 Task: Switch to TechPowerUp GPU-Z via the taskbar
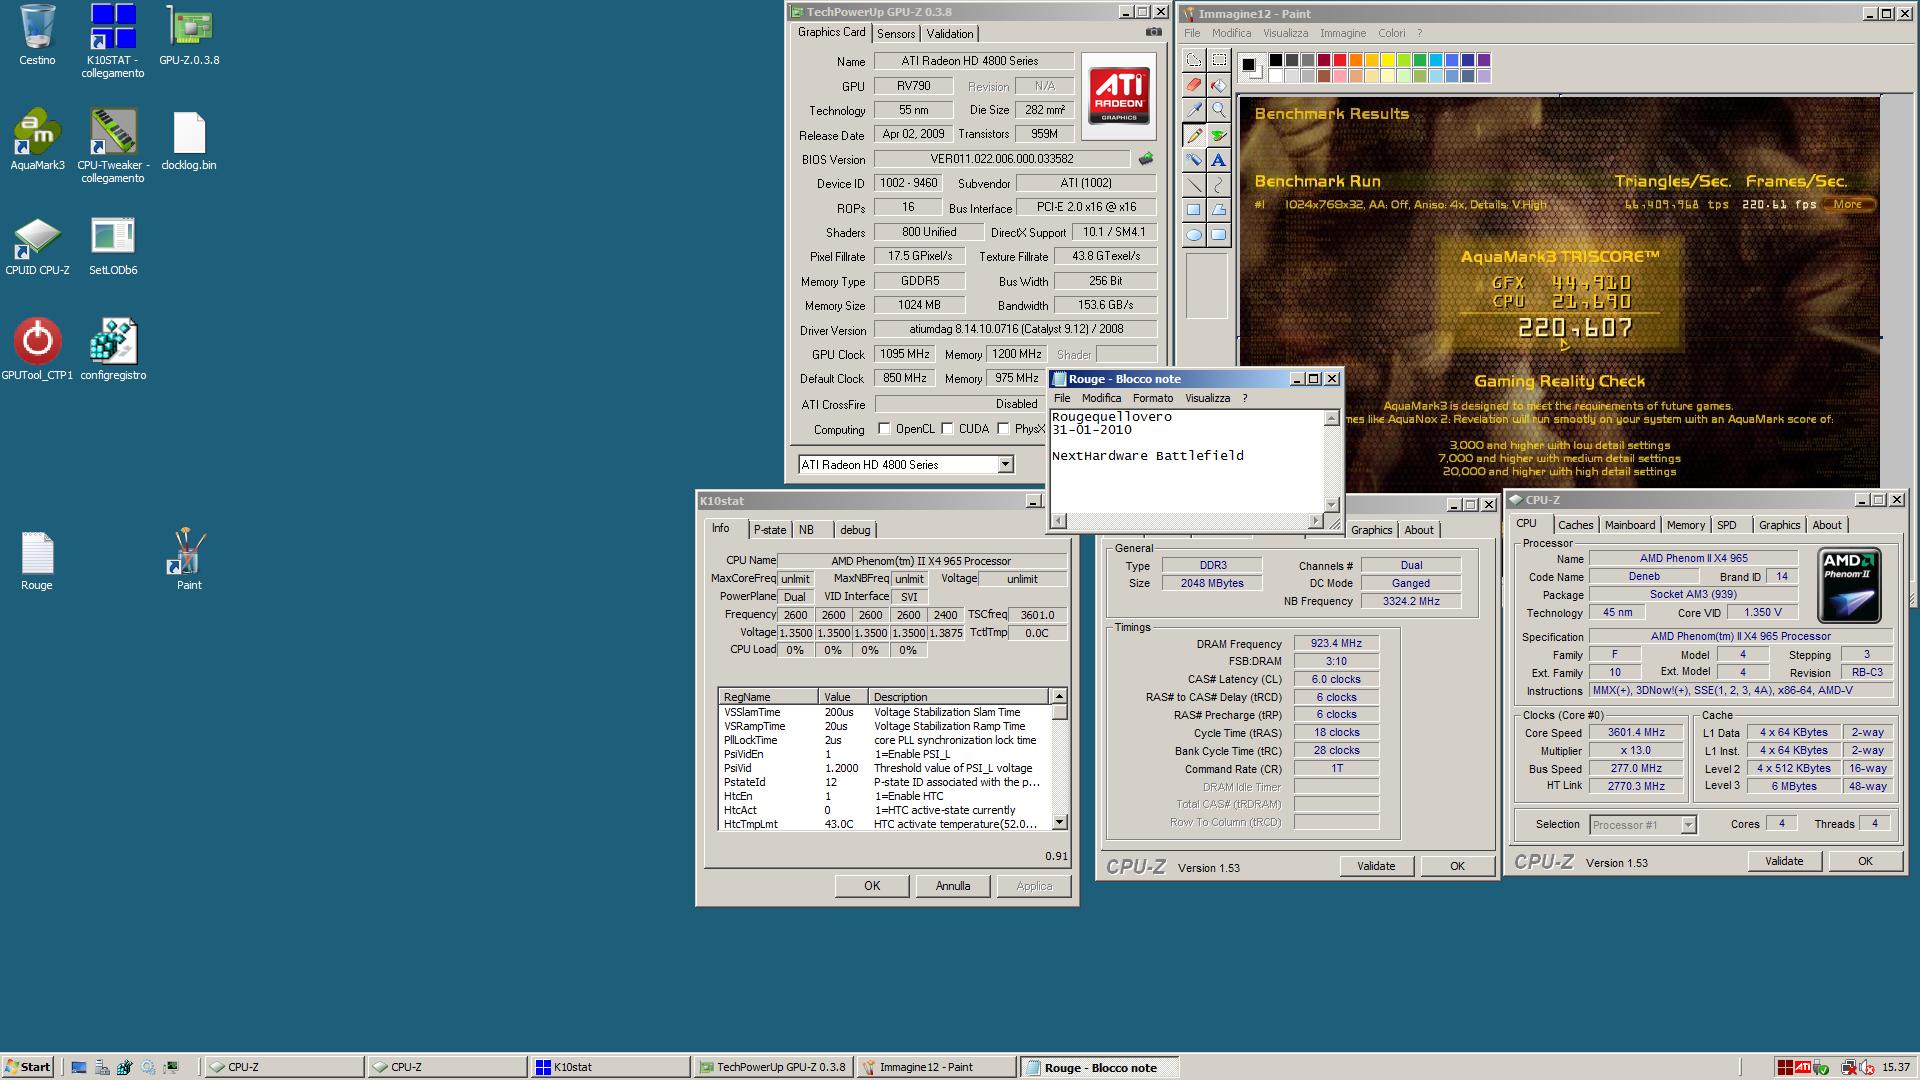click(772, 1067)
